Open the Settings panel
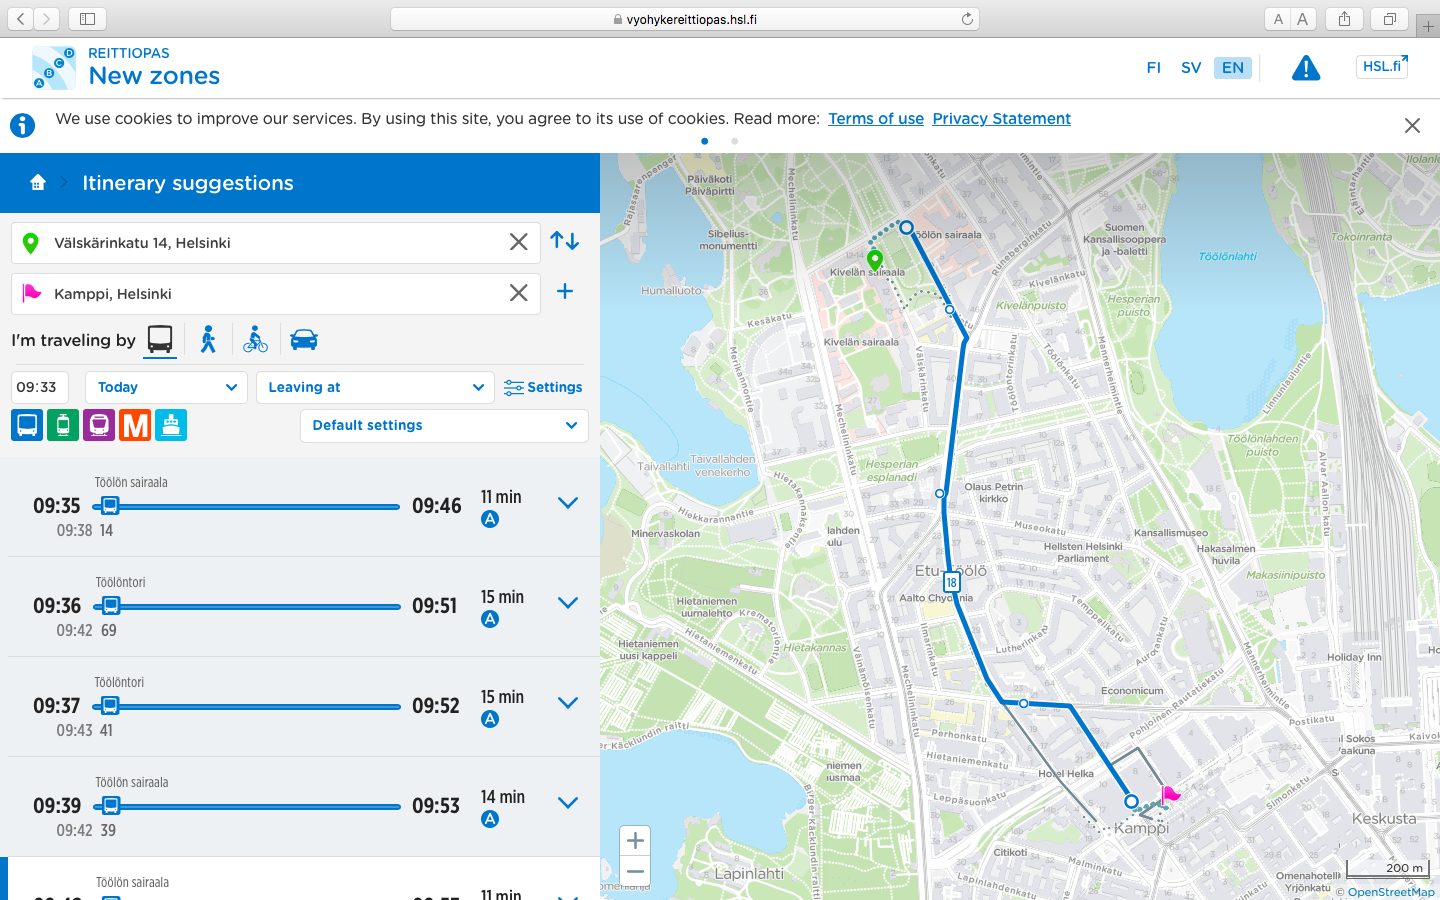Image resolution: width=1440 pixels, height=900 pixels. tap(543, 387)
